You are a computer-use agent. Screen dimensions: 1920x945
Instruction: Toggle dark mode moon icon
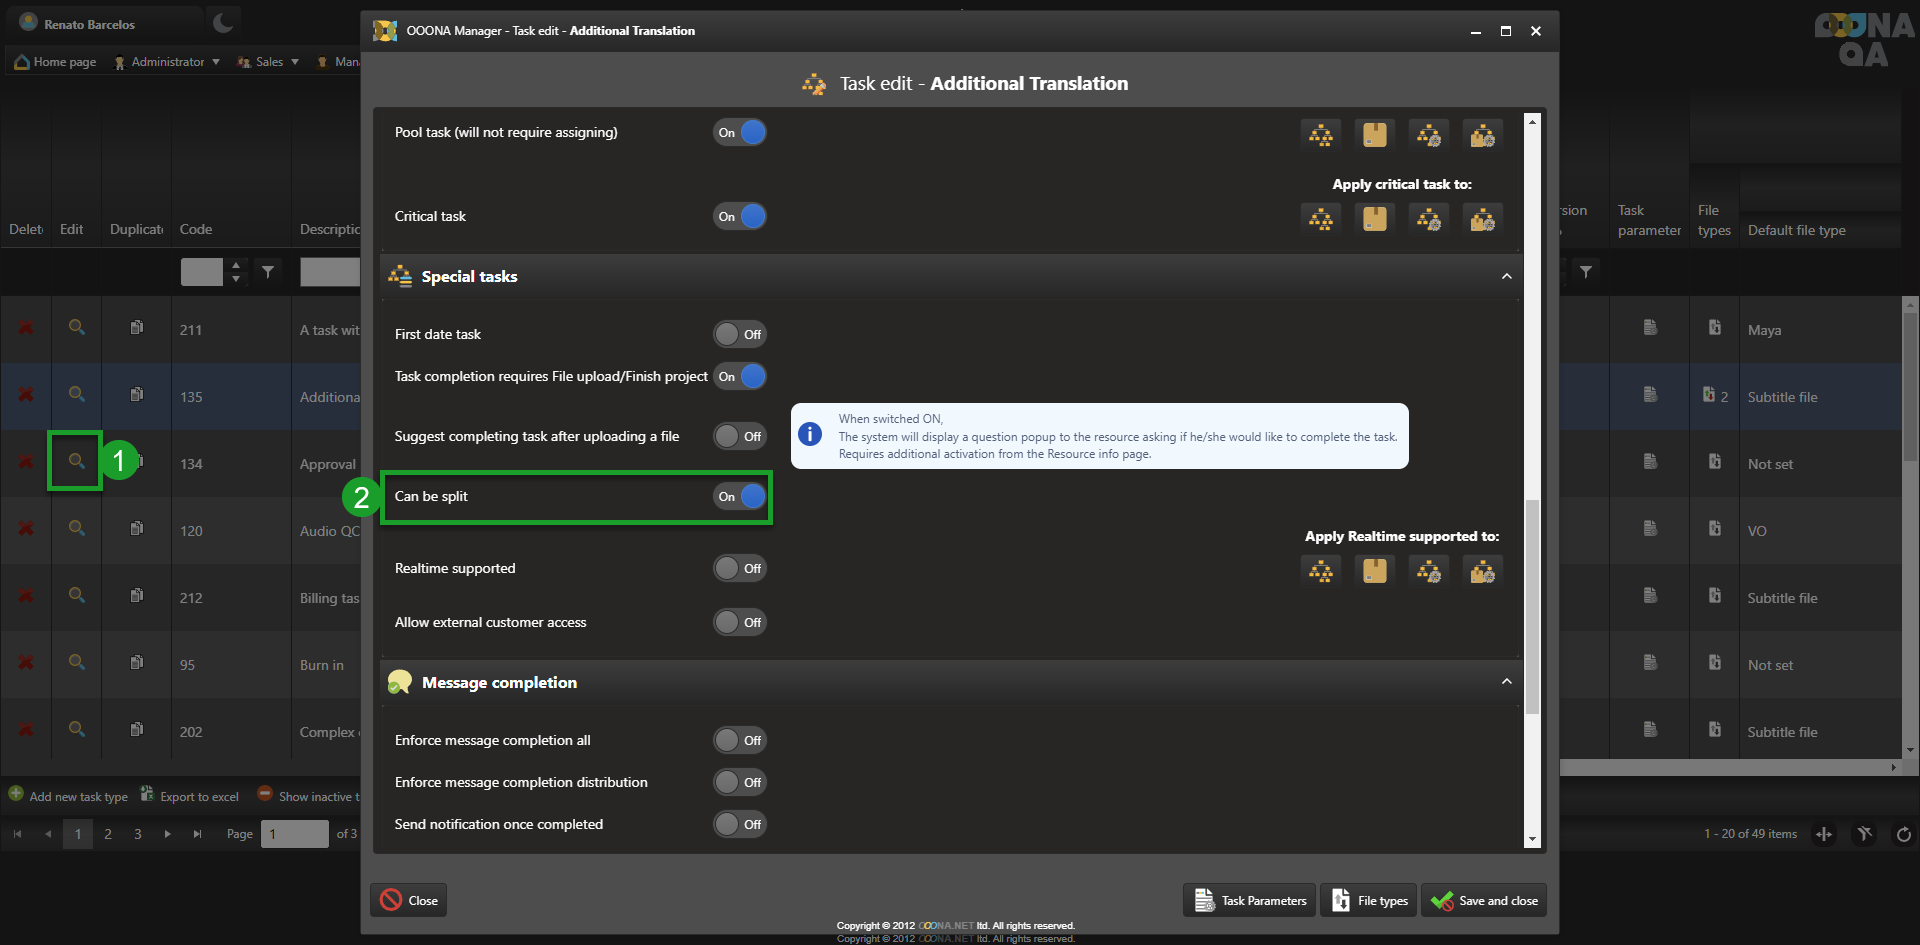(223, 23)
